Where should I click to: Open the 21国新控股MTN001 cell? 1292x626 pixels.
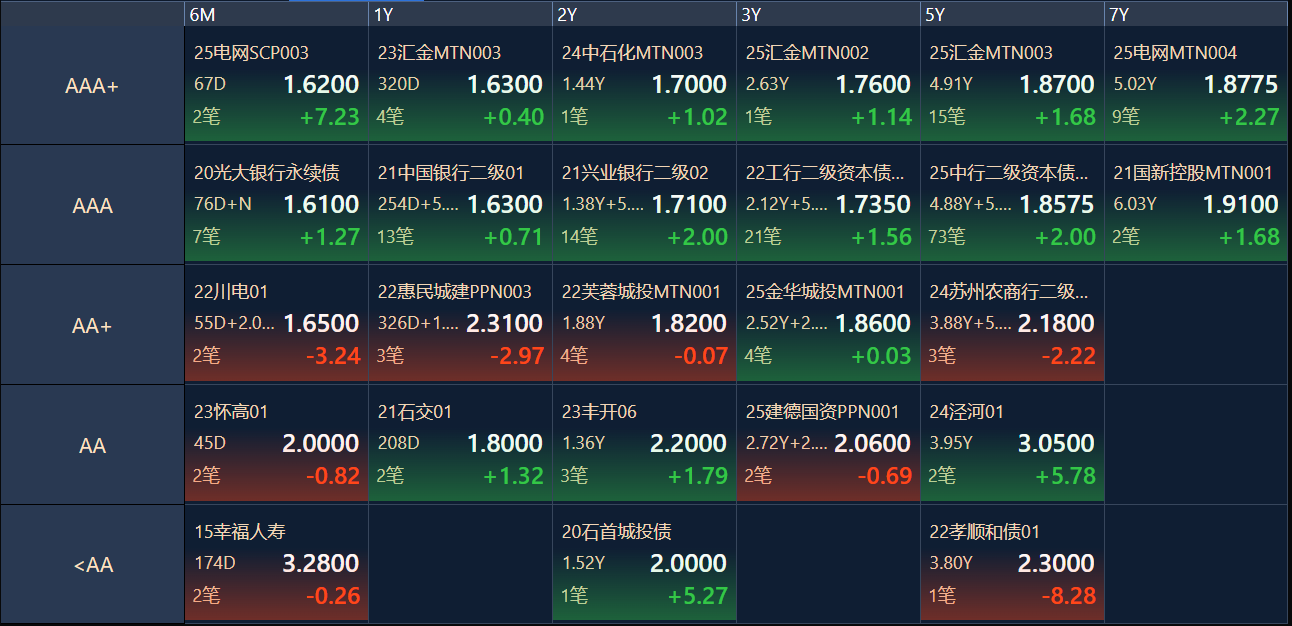pyautogui.click(x=1196, y=205)
